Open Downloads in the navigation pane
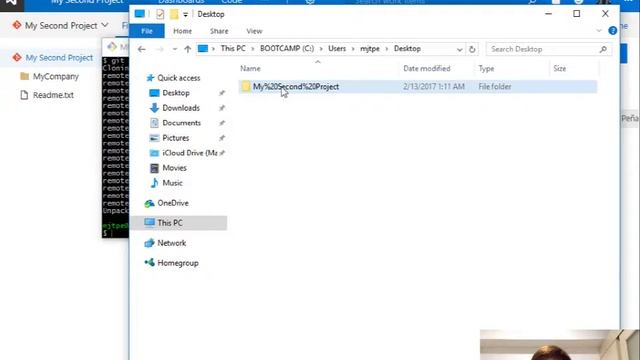The height and width of the screenshot is (360, 640). 181,108
